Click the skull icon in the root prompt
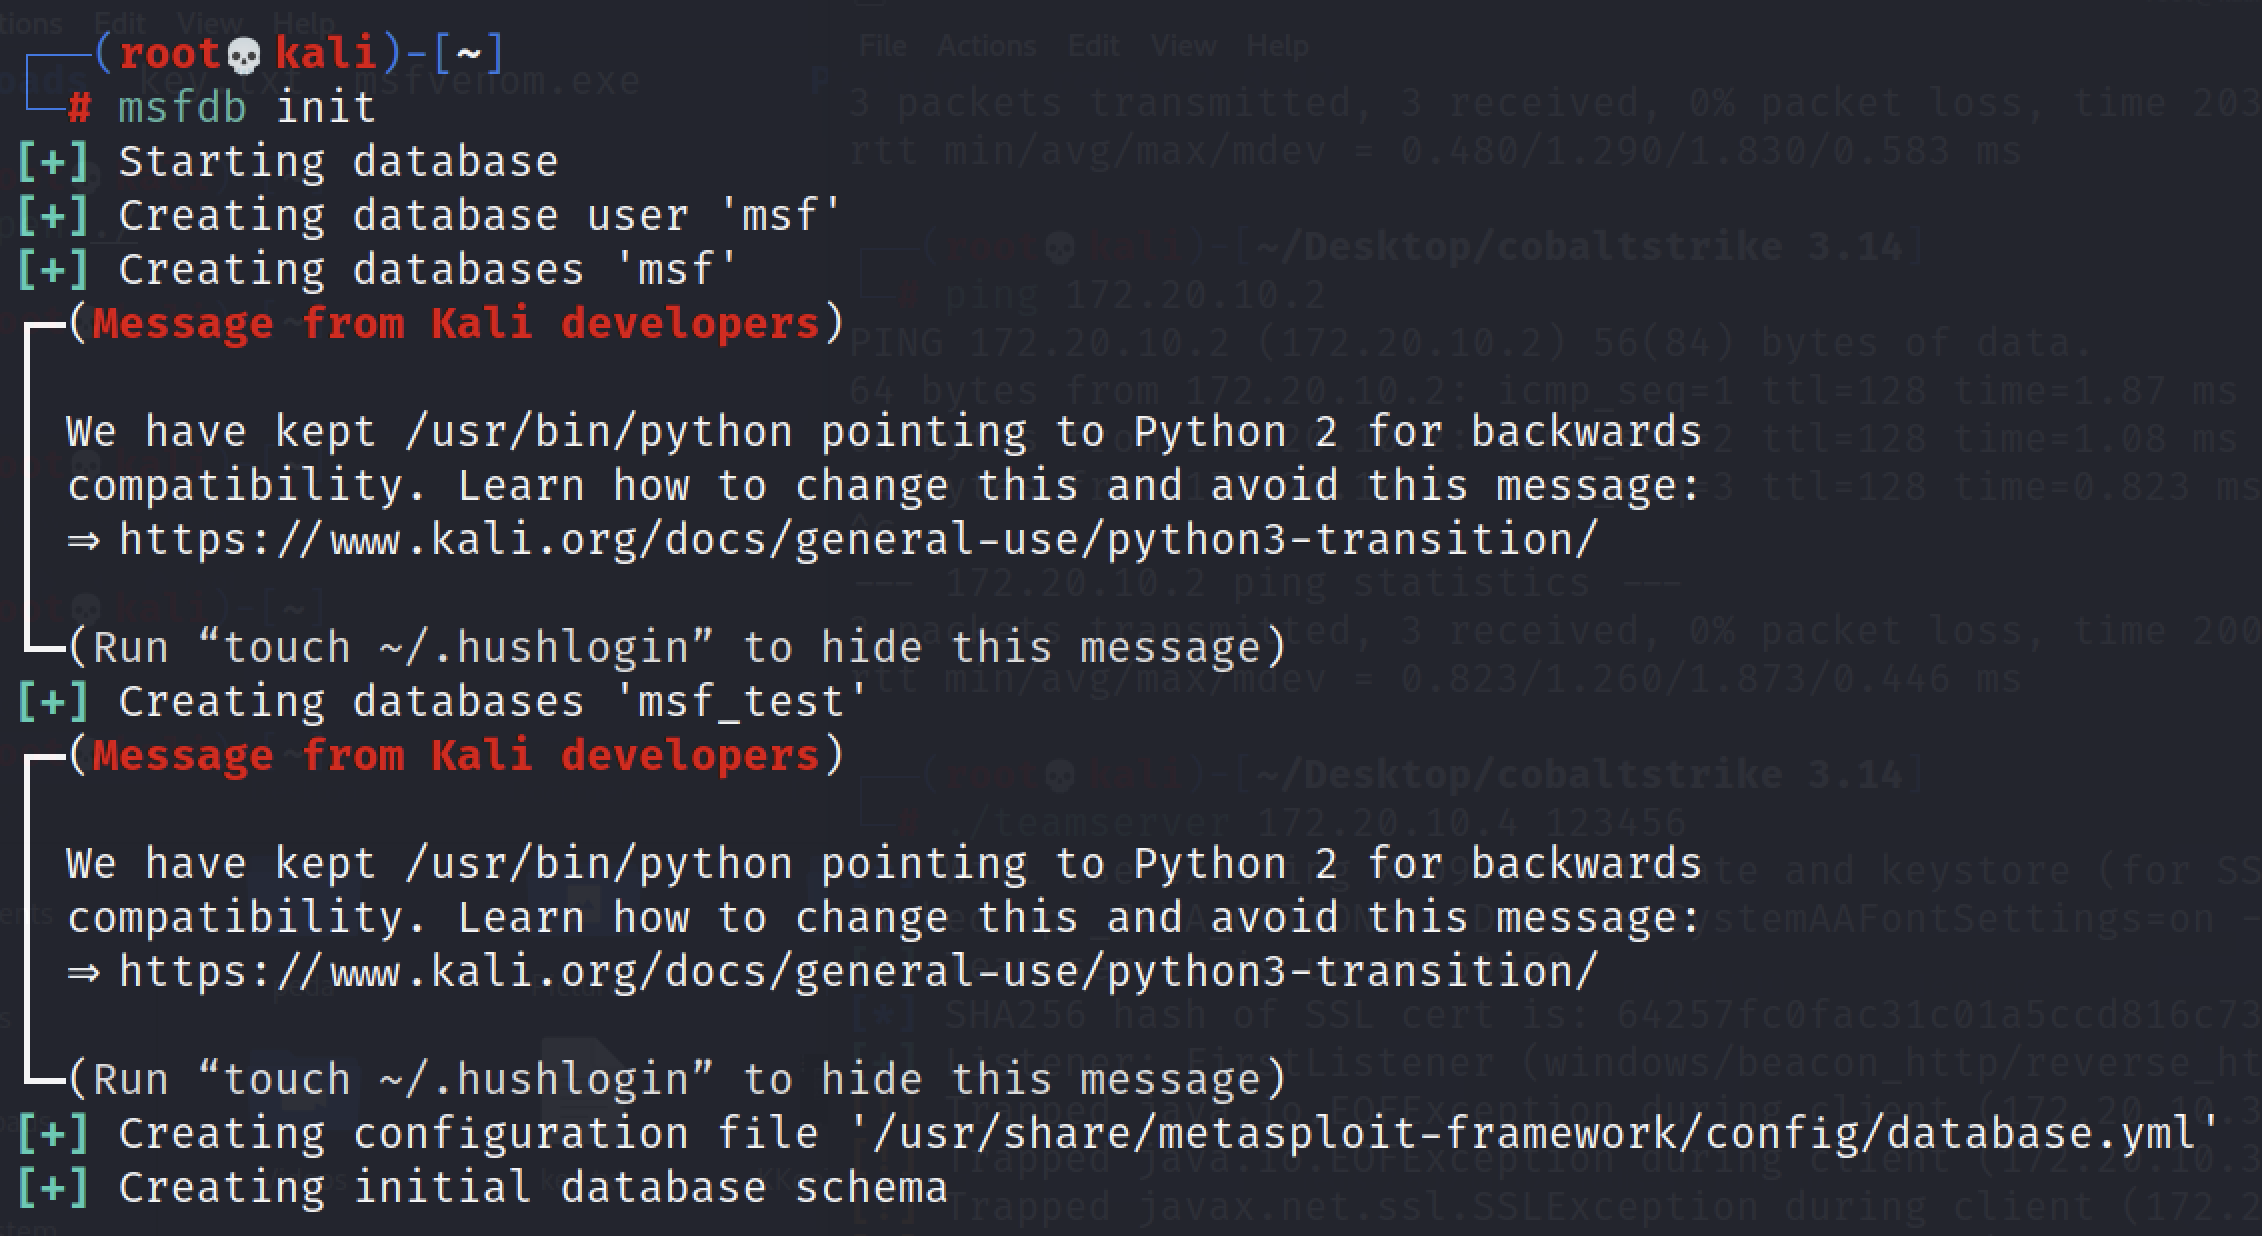 (244, 56)
